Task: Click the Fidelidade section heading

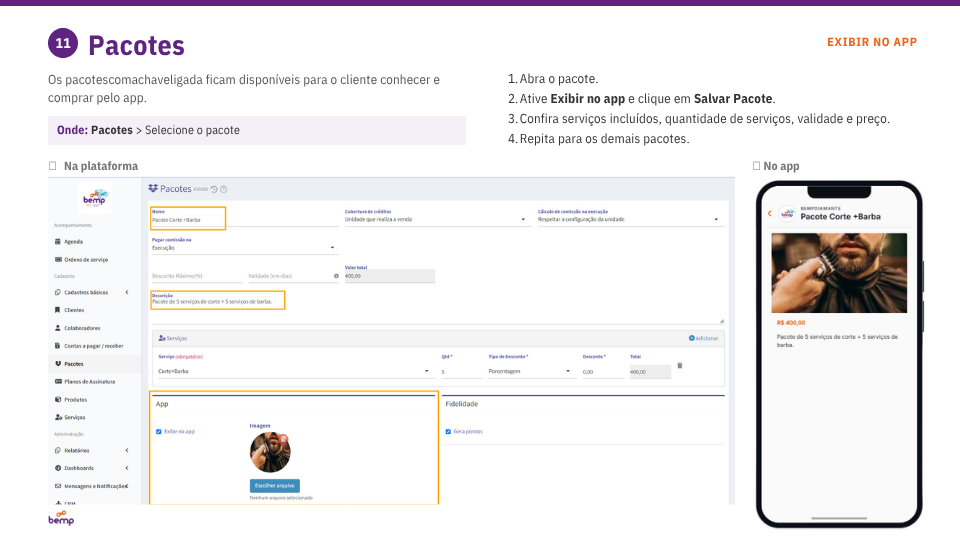Action: pos(462,404)
